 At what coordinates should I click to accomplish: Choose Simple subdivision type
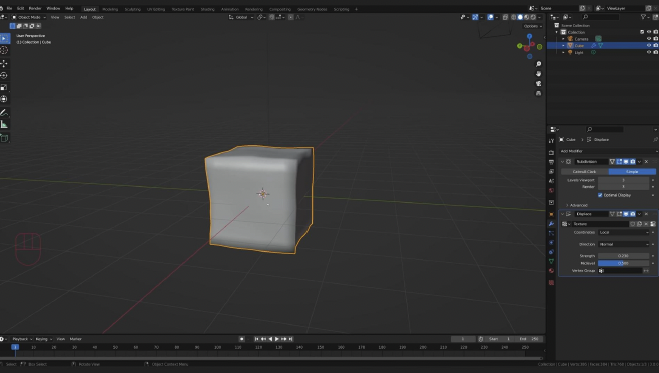click(632, 171)
